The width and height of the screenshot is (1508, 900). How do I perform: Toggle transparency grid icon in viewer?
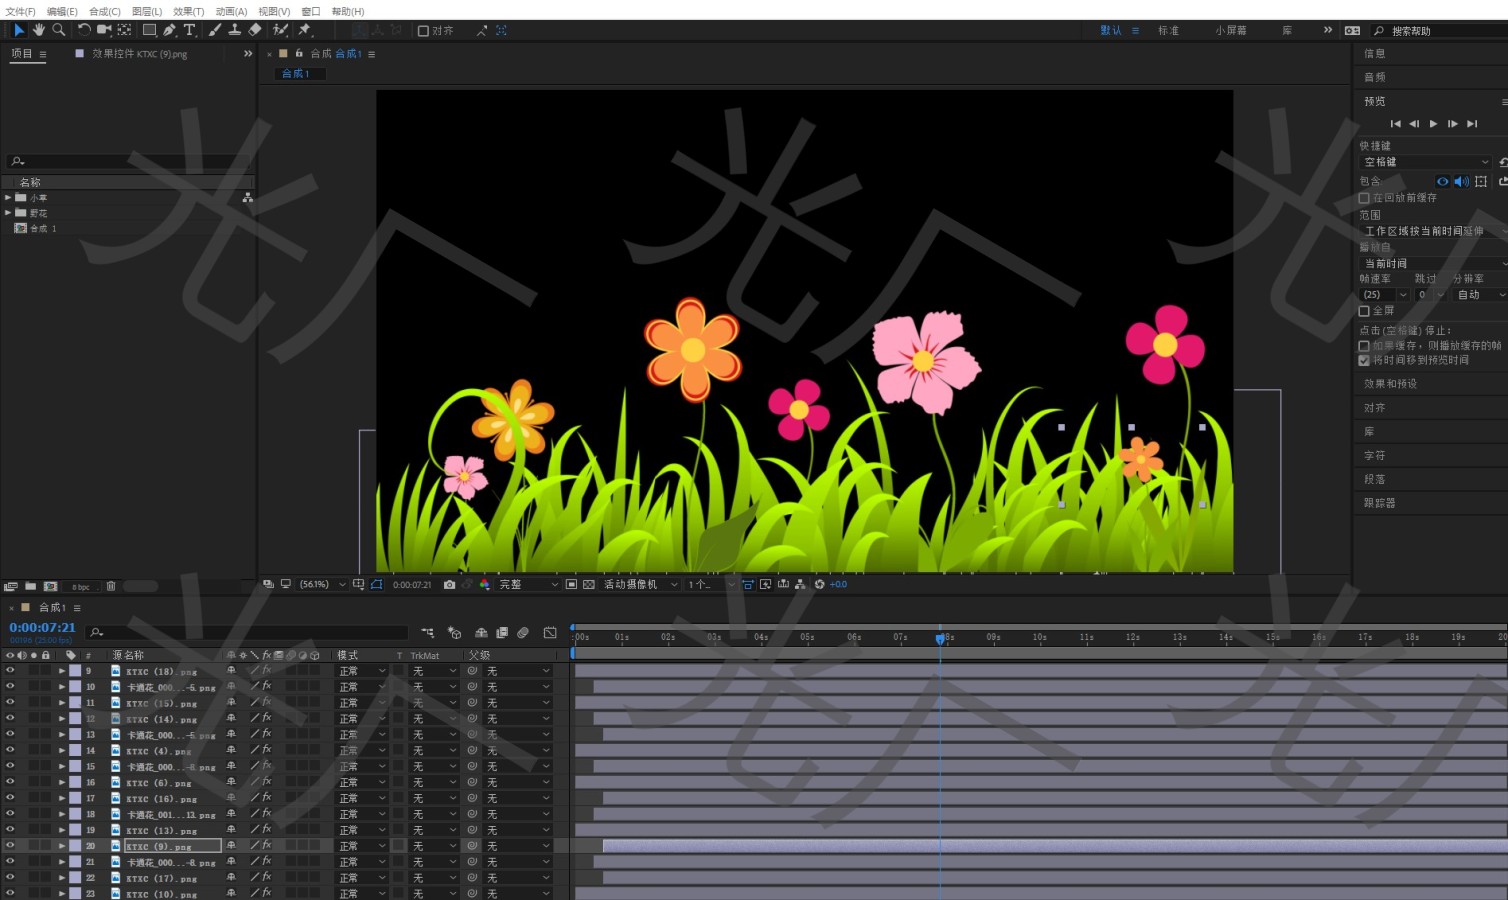(589, 584)
